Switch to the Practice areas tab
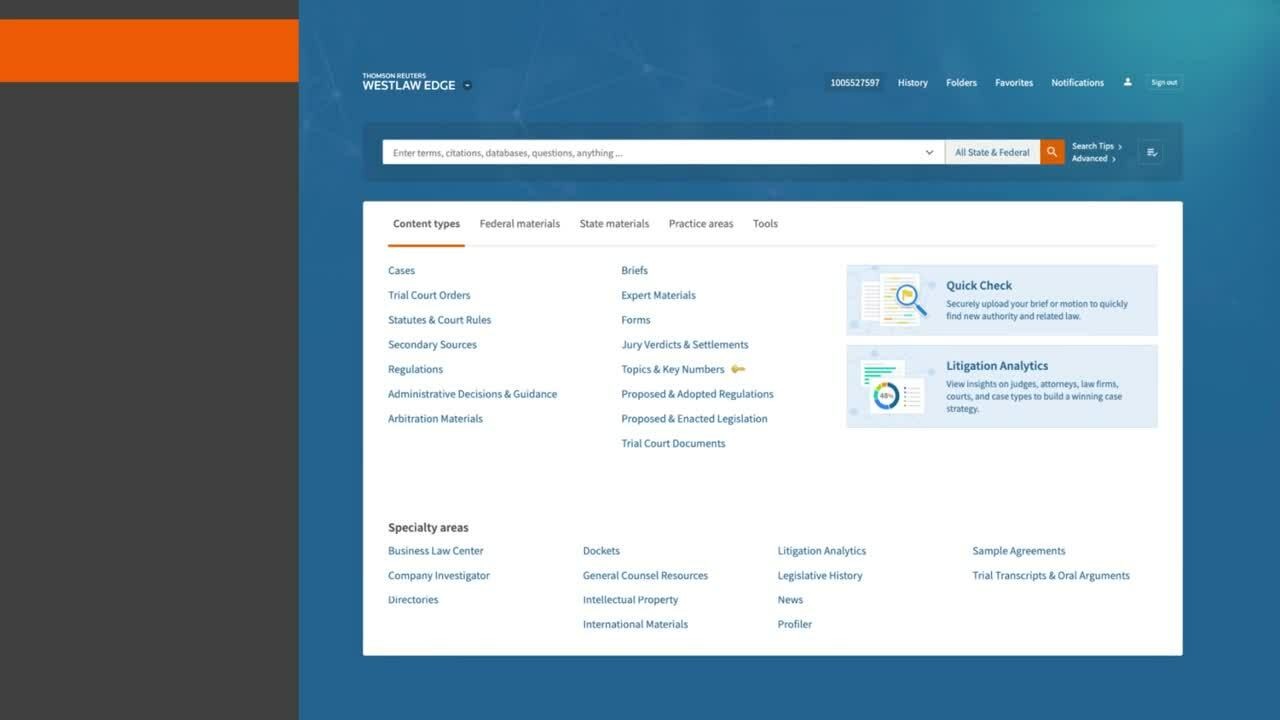1280x720 pixels. (x=700, y=224)
